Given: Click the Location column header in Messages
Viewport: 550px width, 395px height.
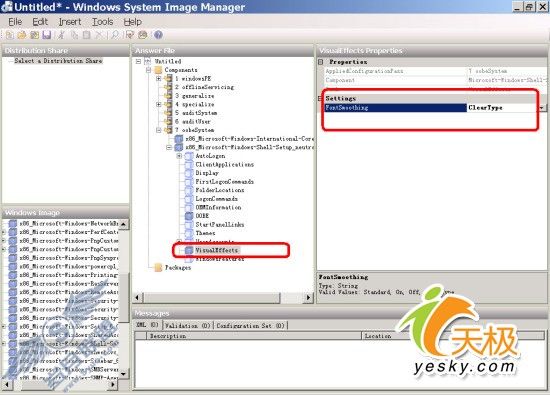Looking at the screenshot, I should click(x=453, y=336).
